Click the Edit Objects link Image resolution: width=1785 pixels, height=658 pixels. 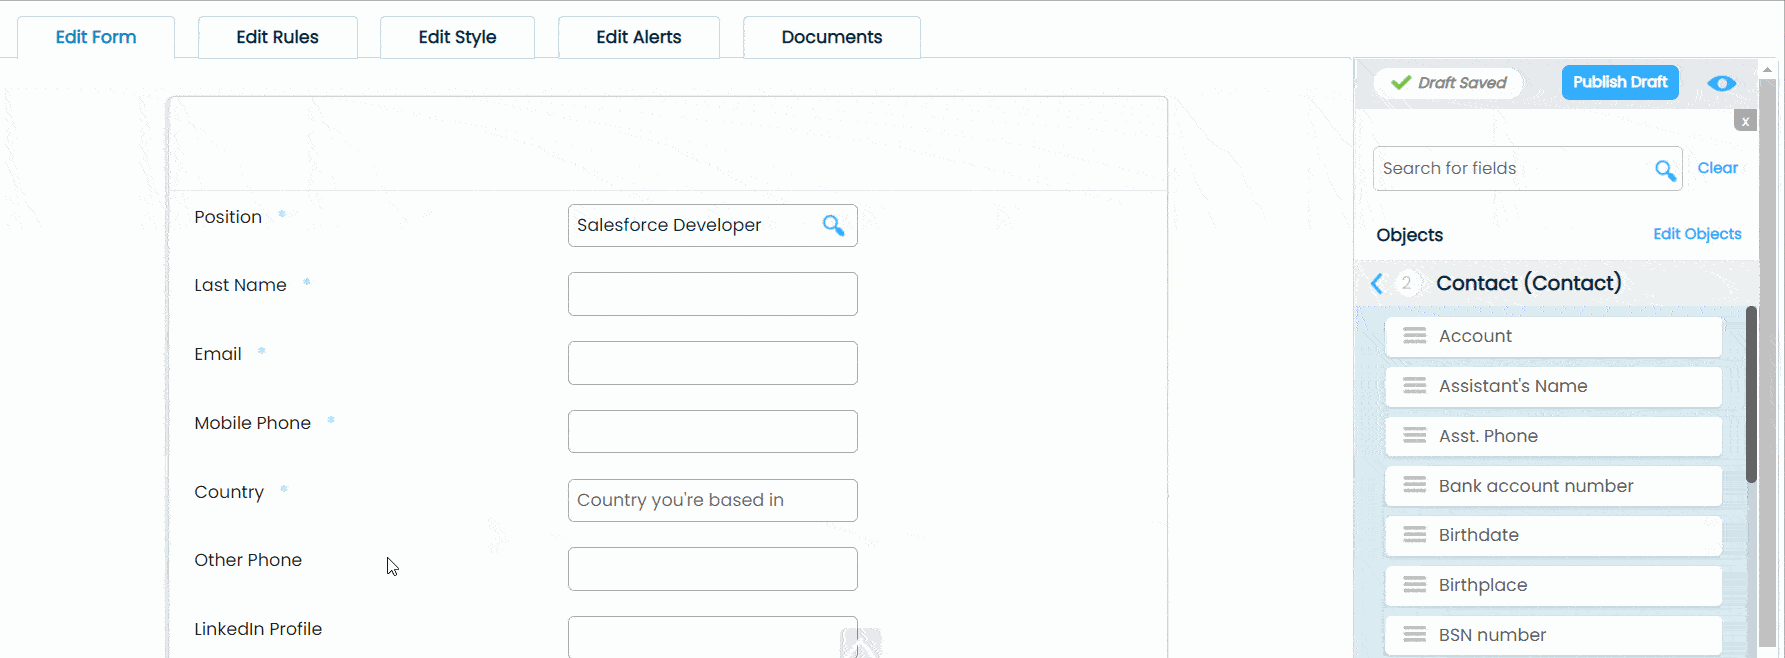click(1696, 234)
